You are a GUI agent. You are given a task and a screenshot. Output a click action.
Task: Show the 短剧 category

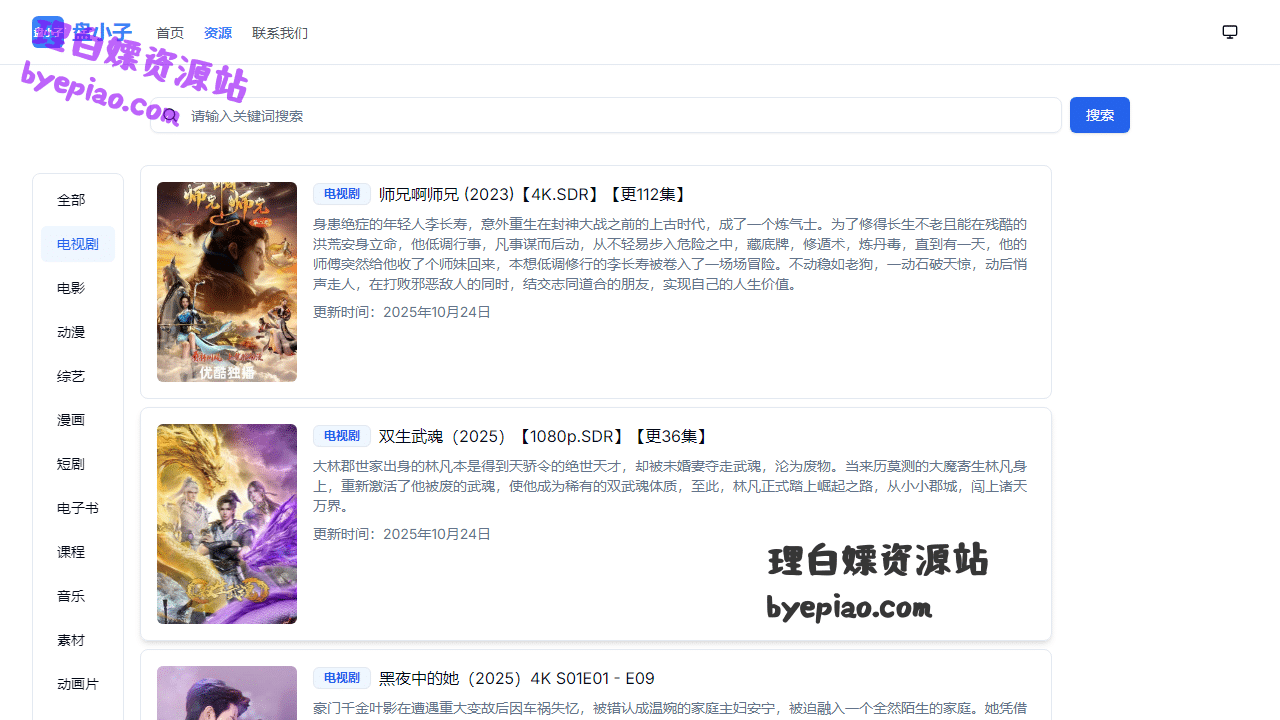[71, 464]
